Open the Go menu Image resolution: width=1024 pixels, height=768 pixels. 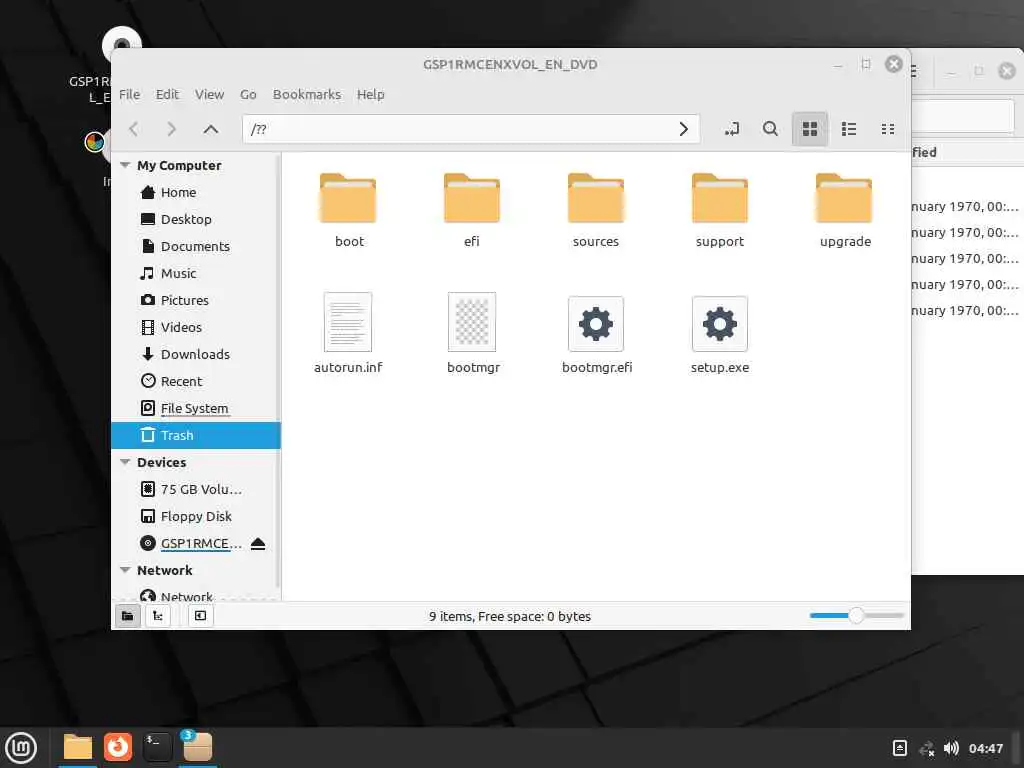248,94
